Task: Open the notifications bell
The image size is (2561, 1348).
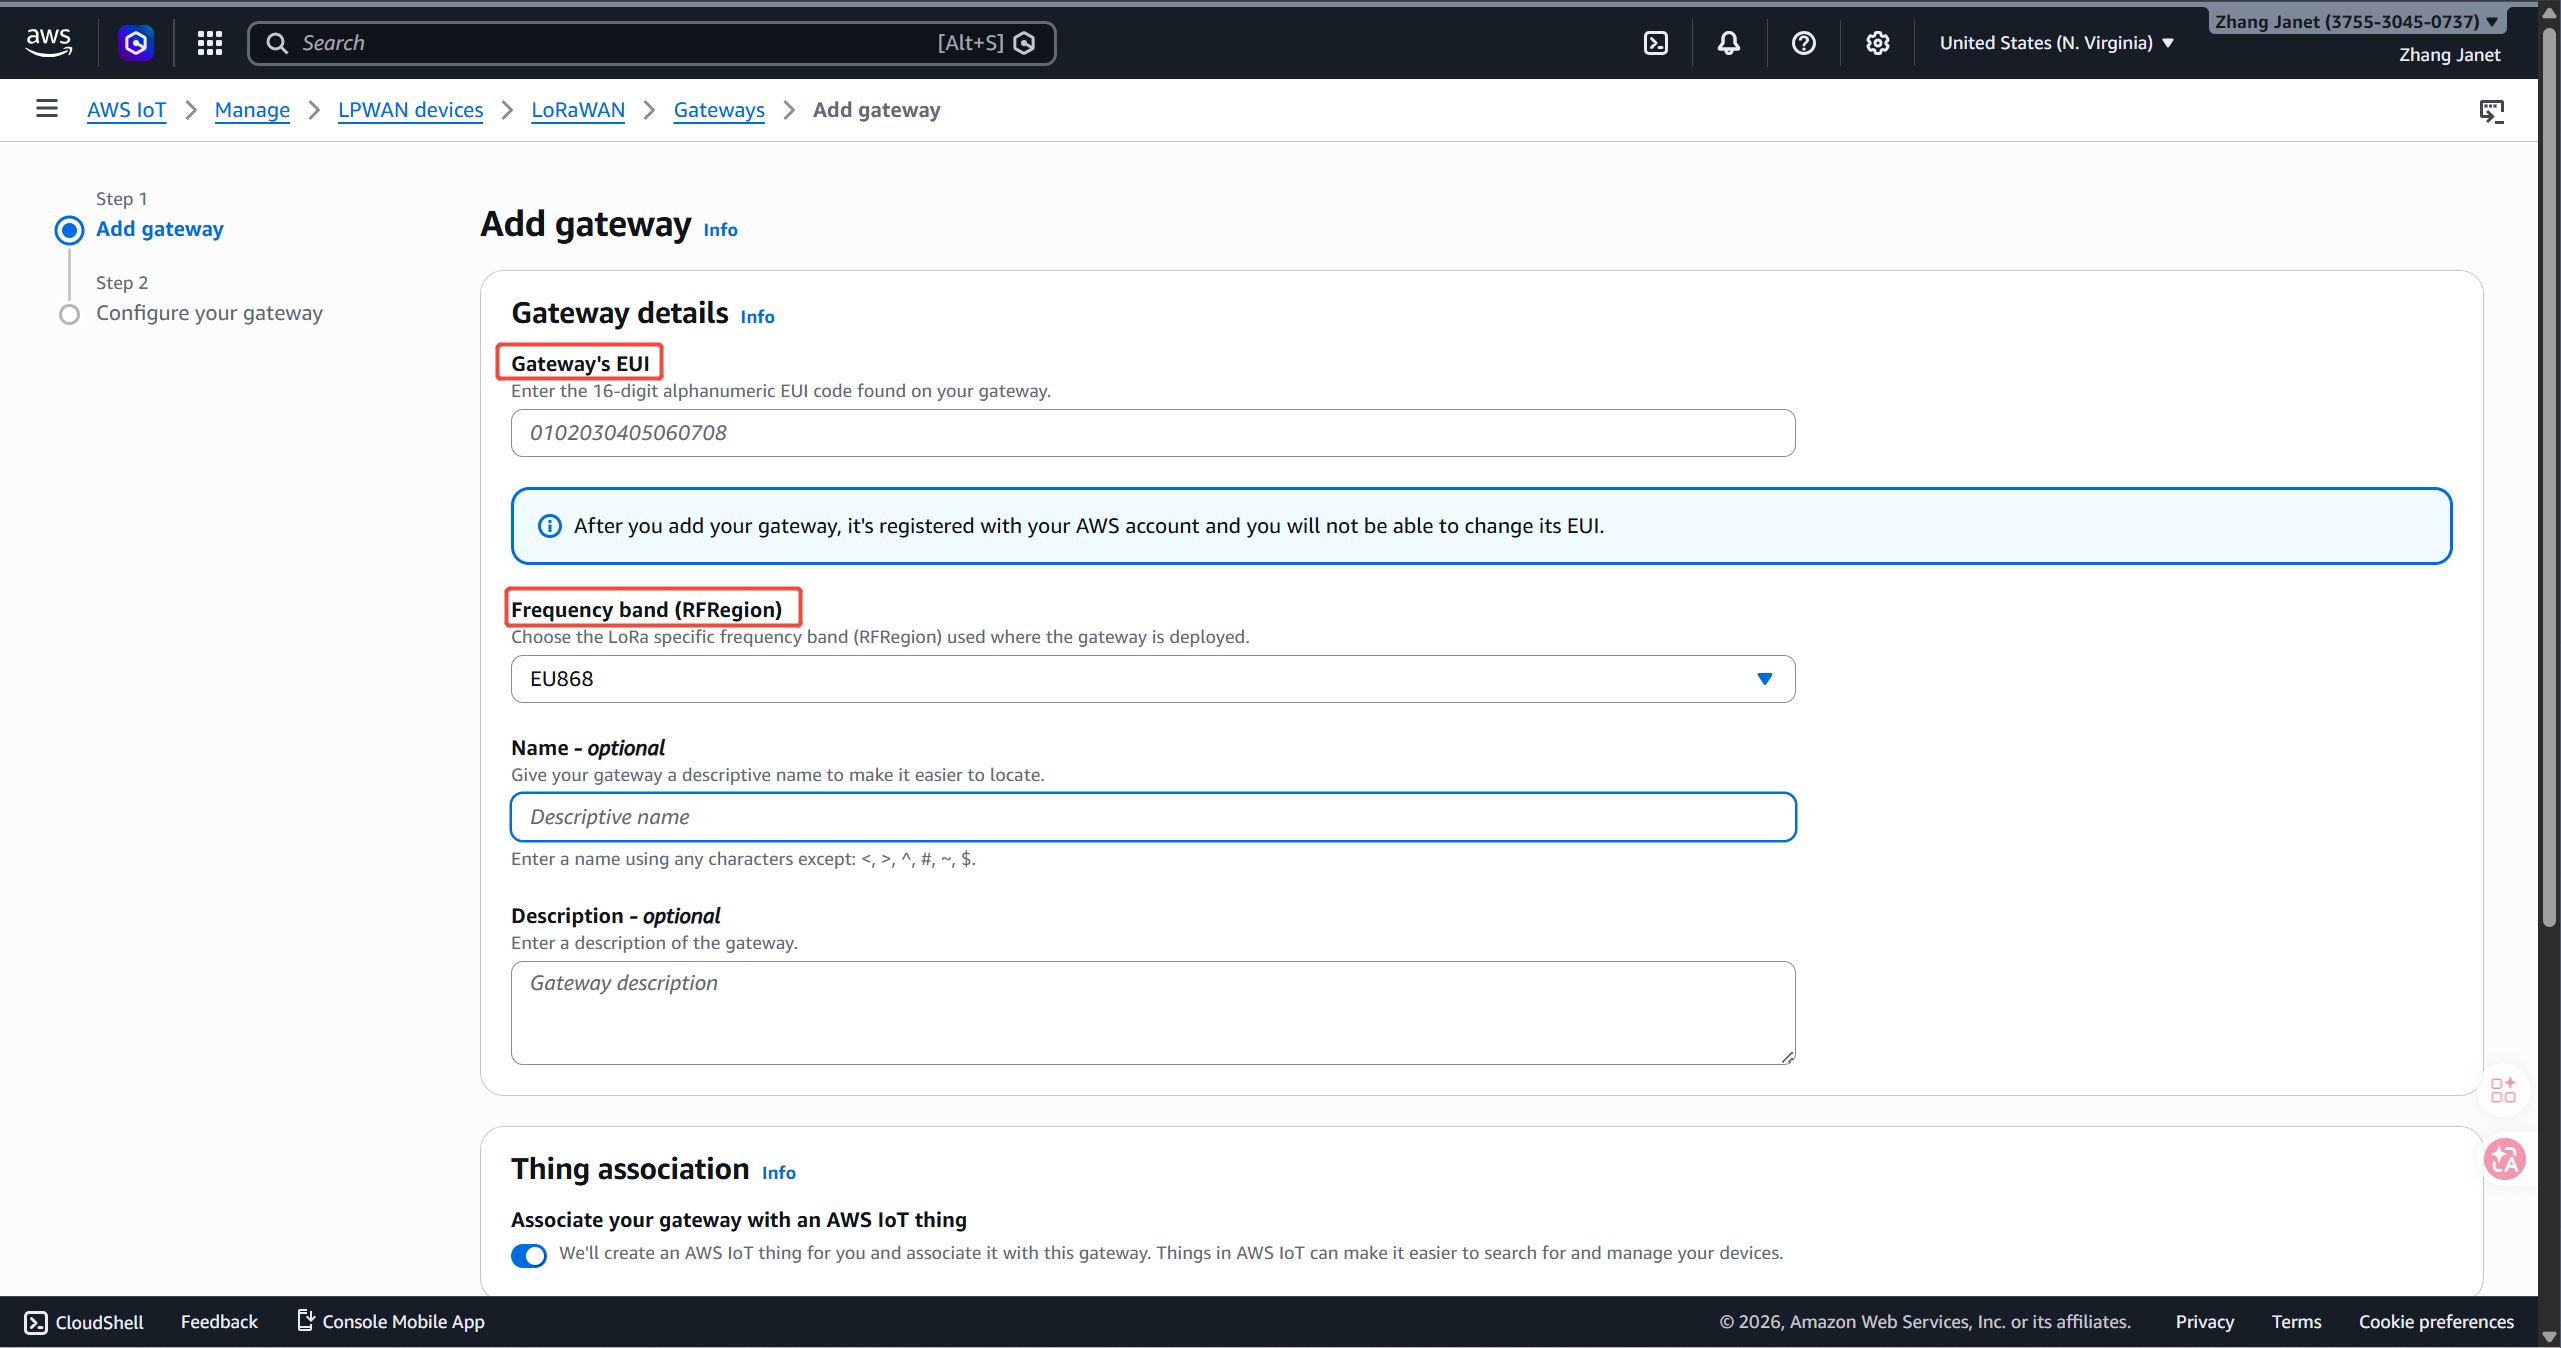Action: coord(1729,43)
